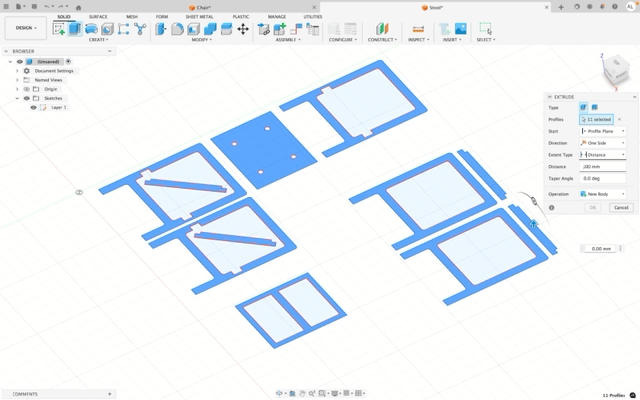Activate the radio button beside Unsaved component
640x400 pixels.
68,62
